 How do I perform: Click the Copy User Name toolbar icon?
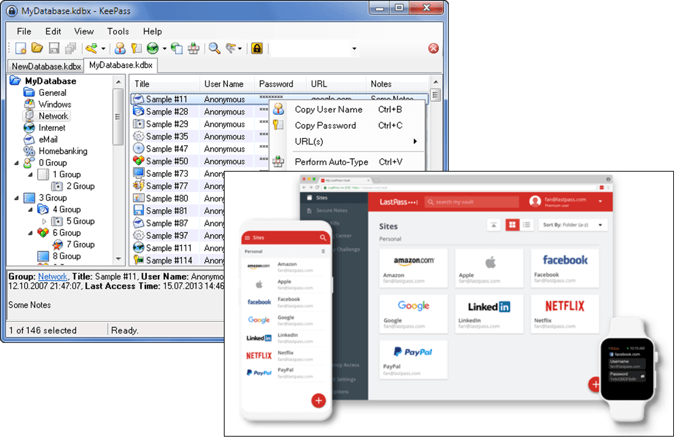[x=120, y=48]
